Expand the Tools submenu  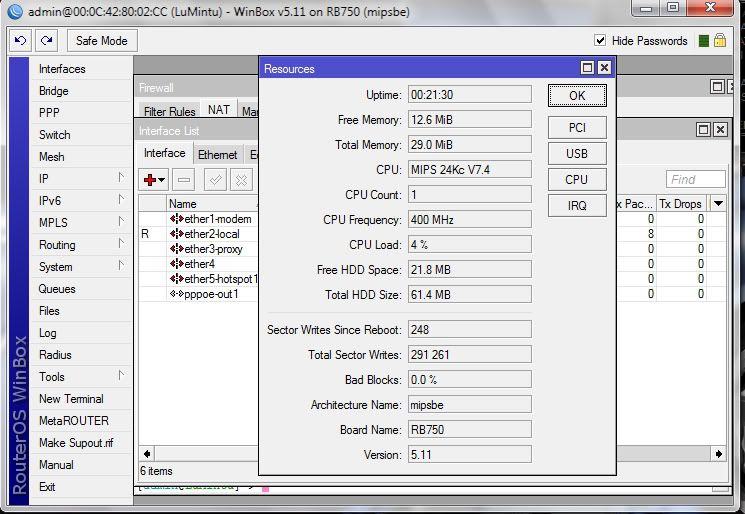point(81,377)
